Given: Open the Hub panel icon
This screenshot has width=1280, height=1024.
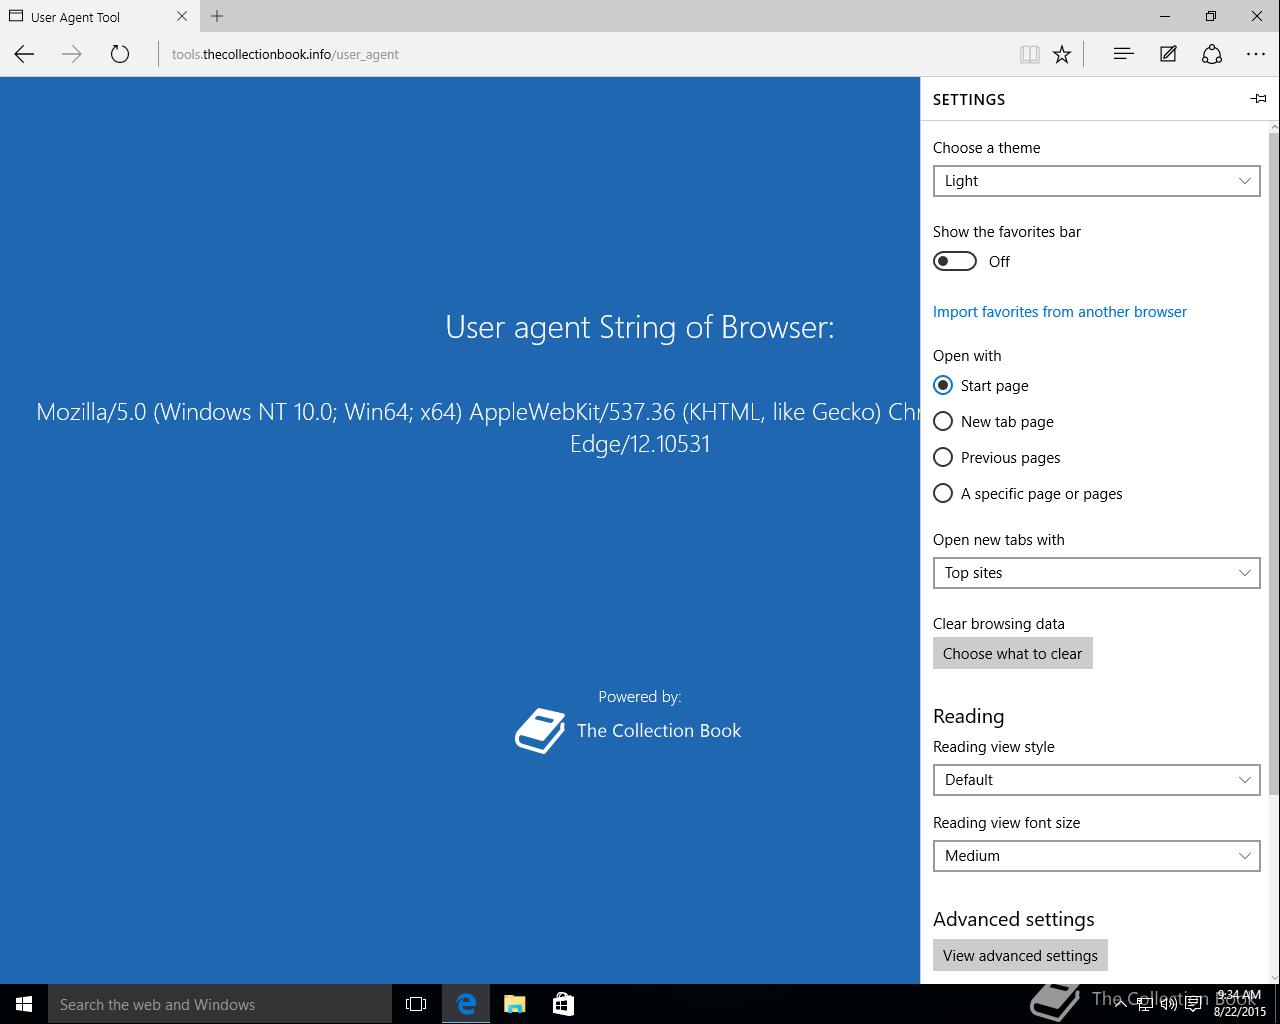Looking at the screenshot, I should pyautogui.click(x=1123, y=54).
